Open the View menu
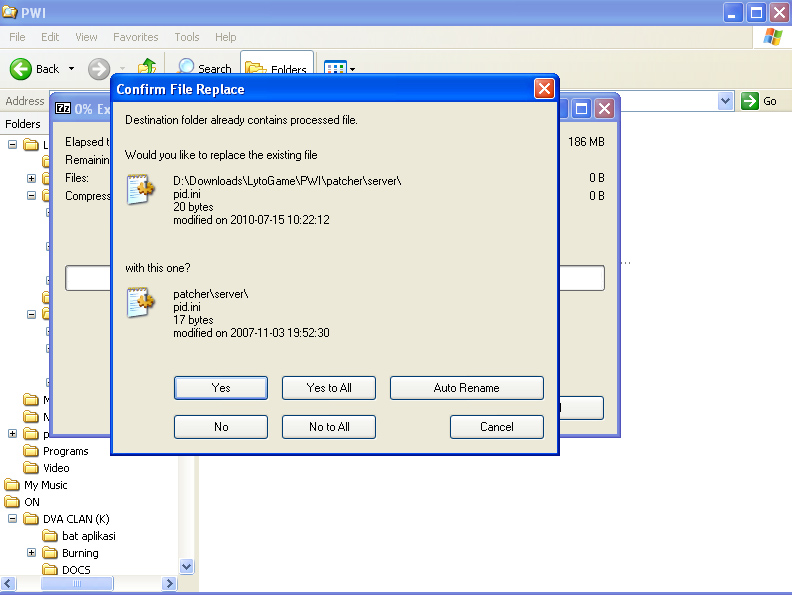 pyautogui.click(x=86, y=37)
